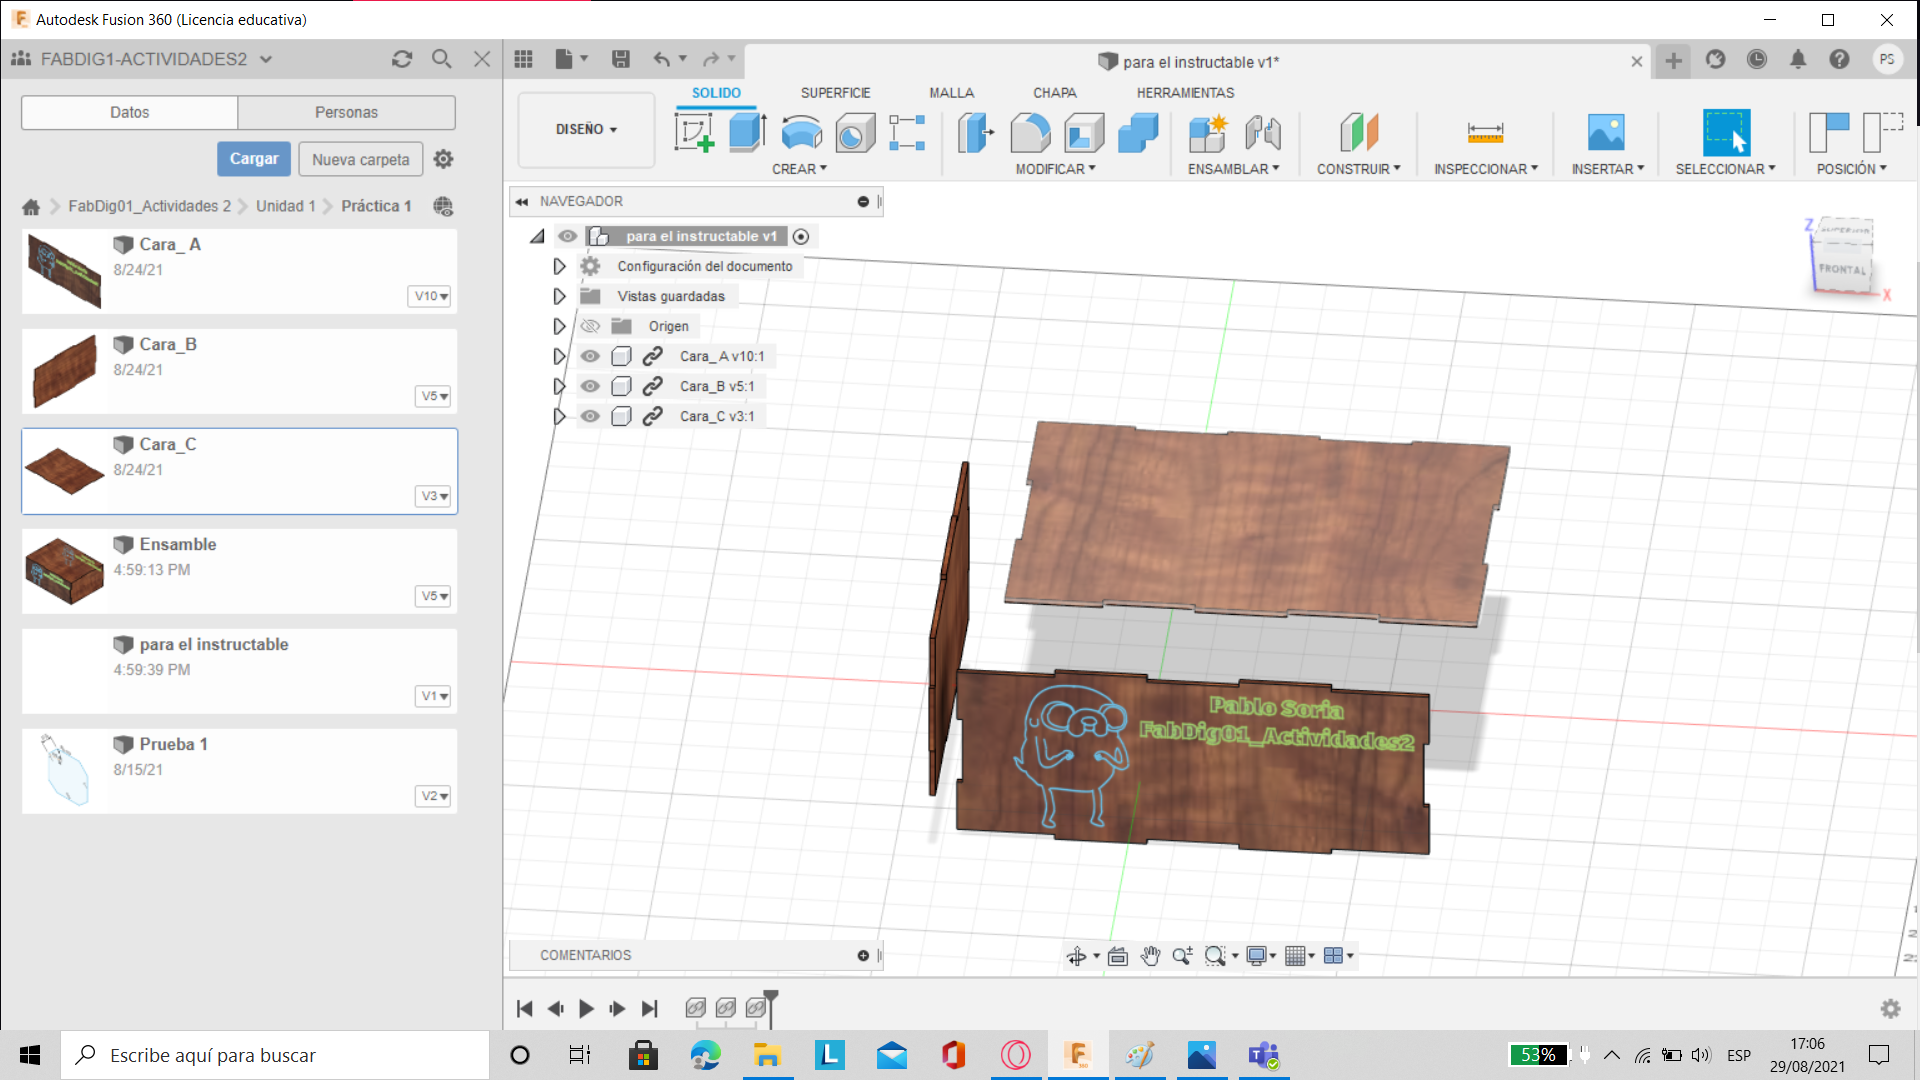Show the hidden Origen folder
1920x1080 pixels.
(590, 326)
